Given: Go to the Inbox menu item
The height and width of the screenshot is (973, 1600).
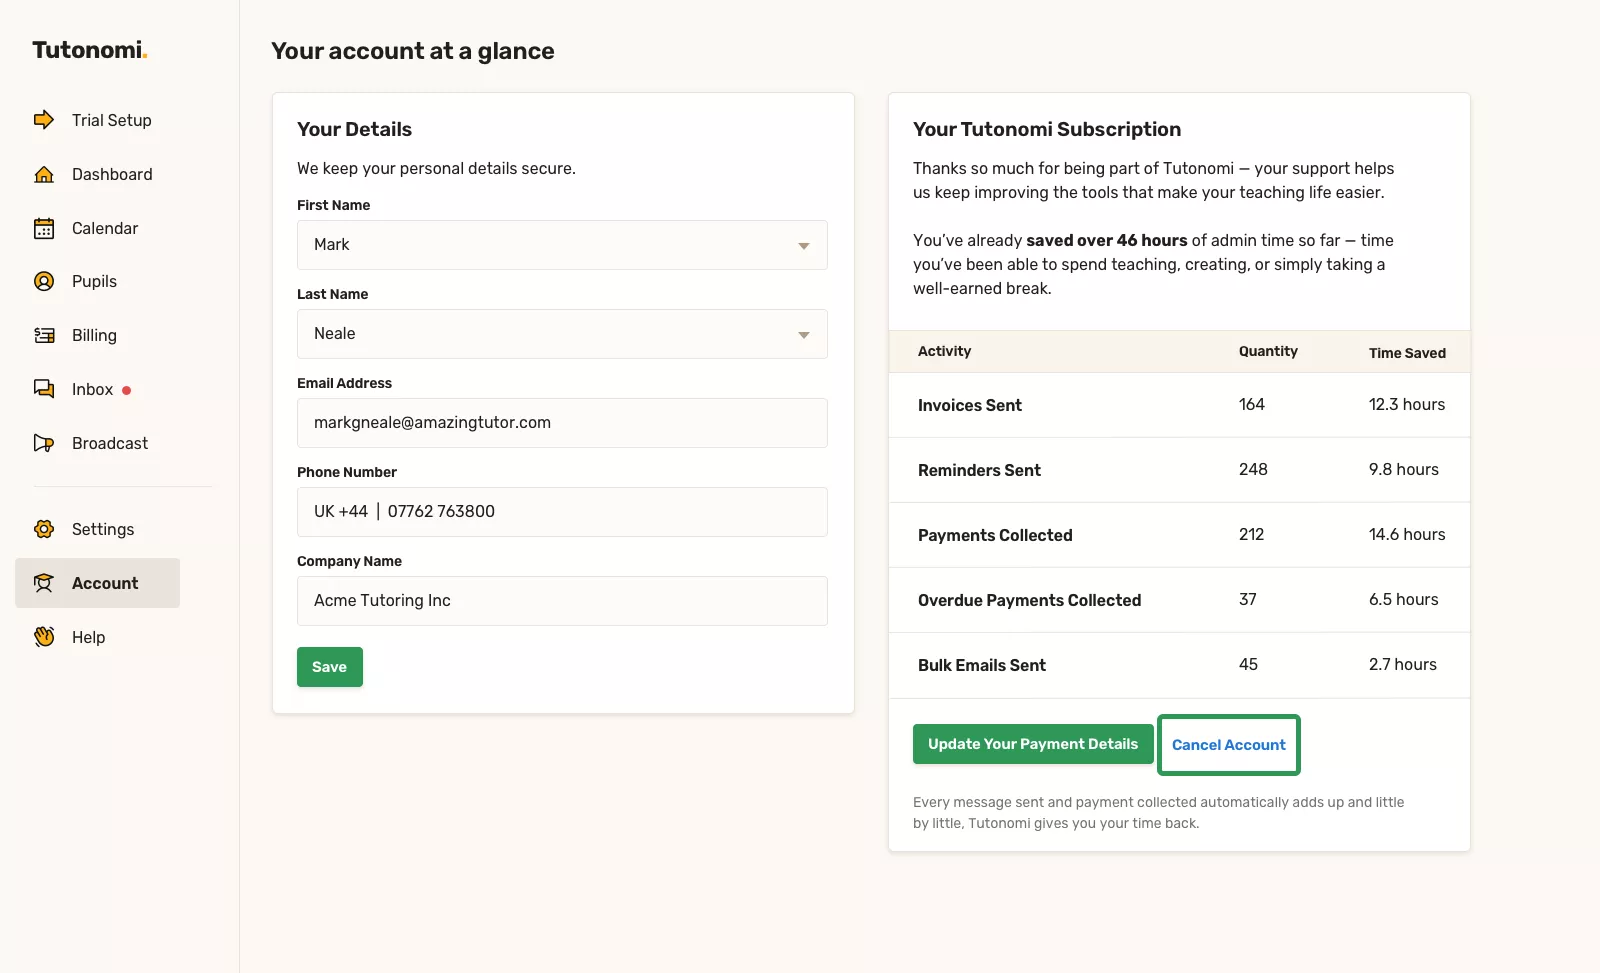Looking at the screenshot, I should tap(92, 389).
